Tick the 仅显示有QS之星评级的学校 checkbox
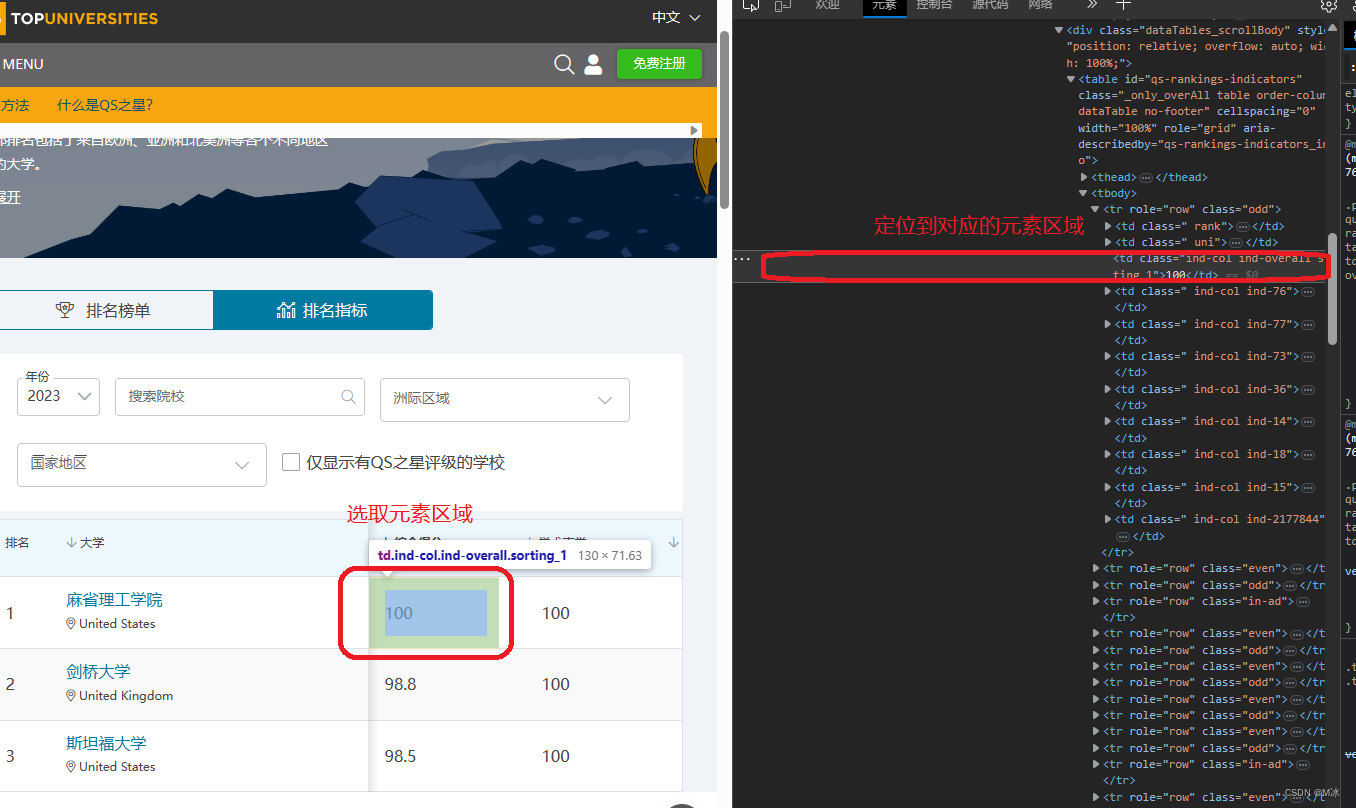1356x808 pixels. (291, 462)
